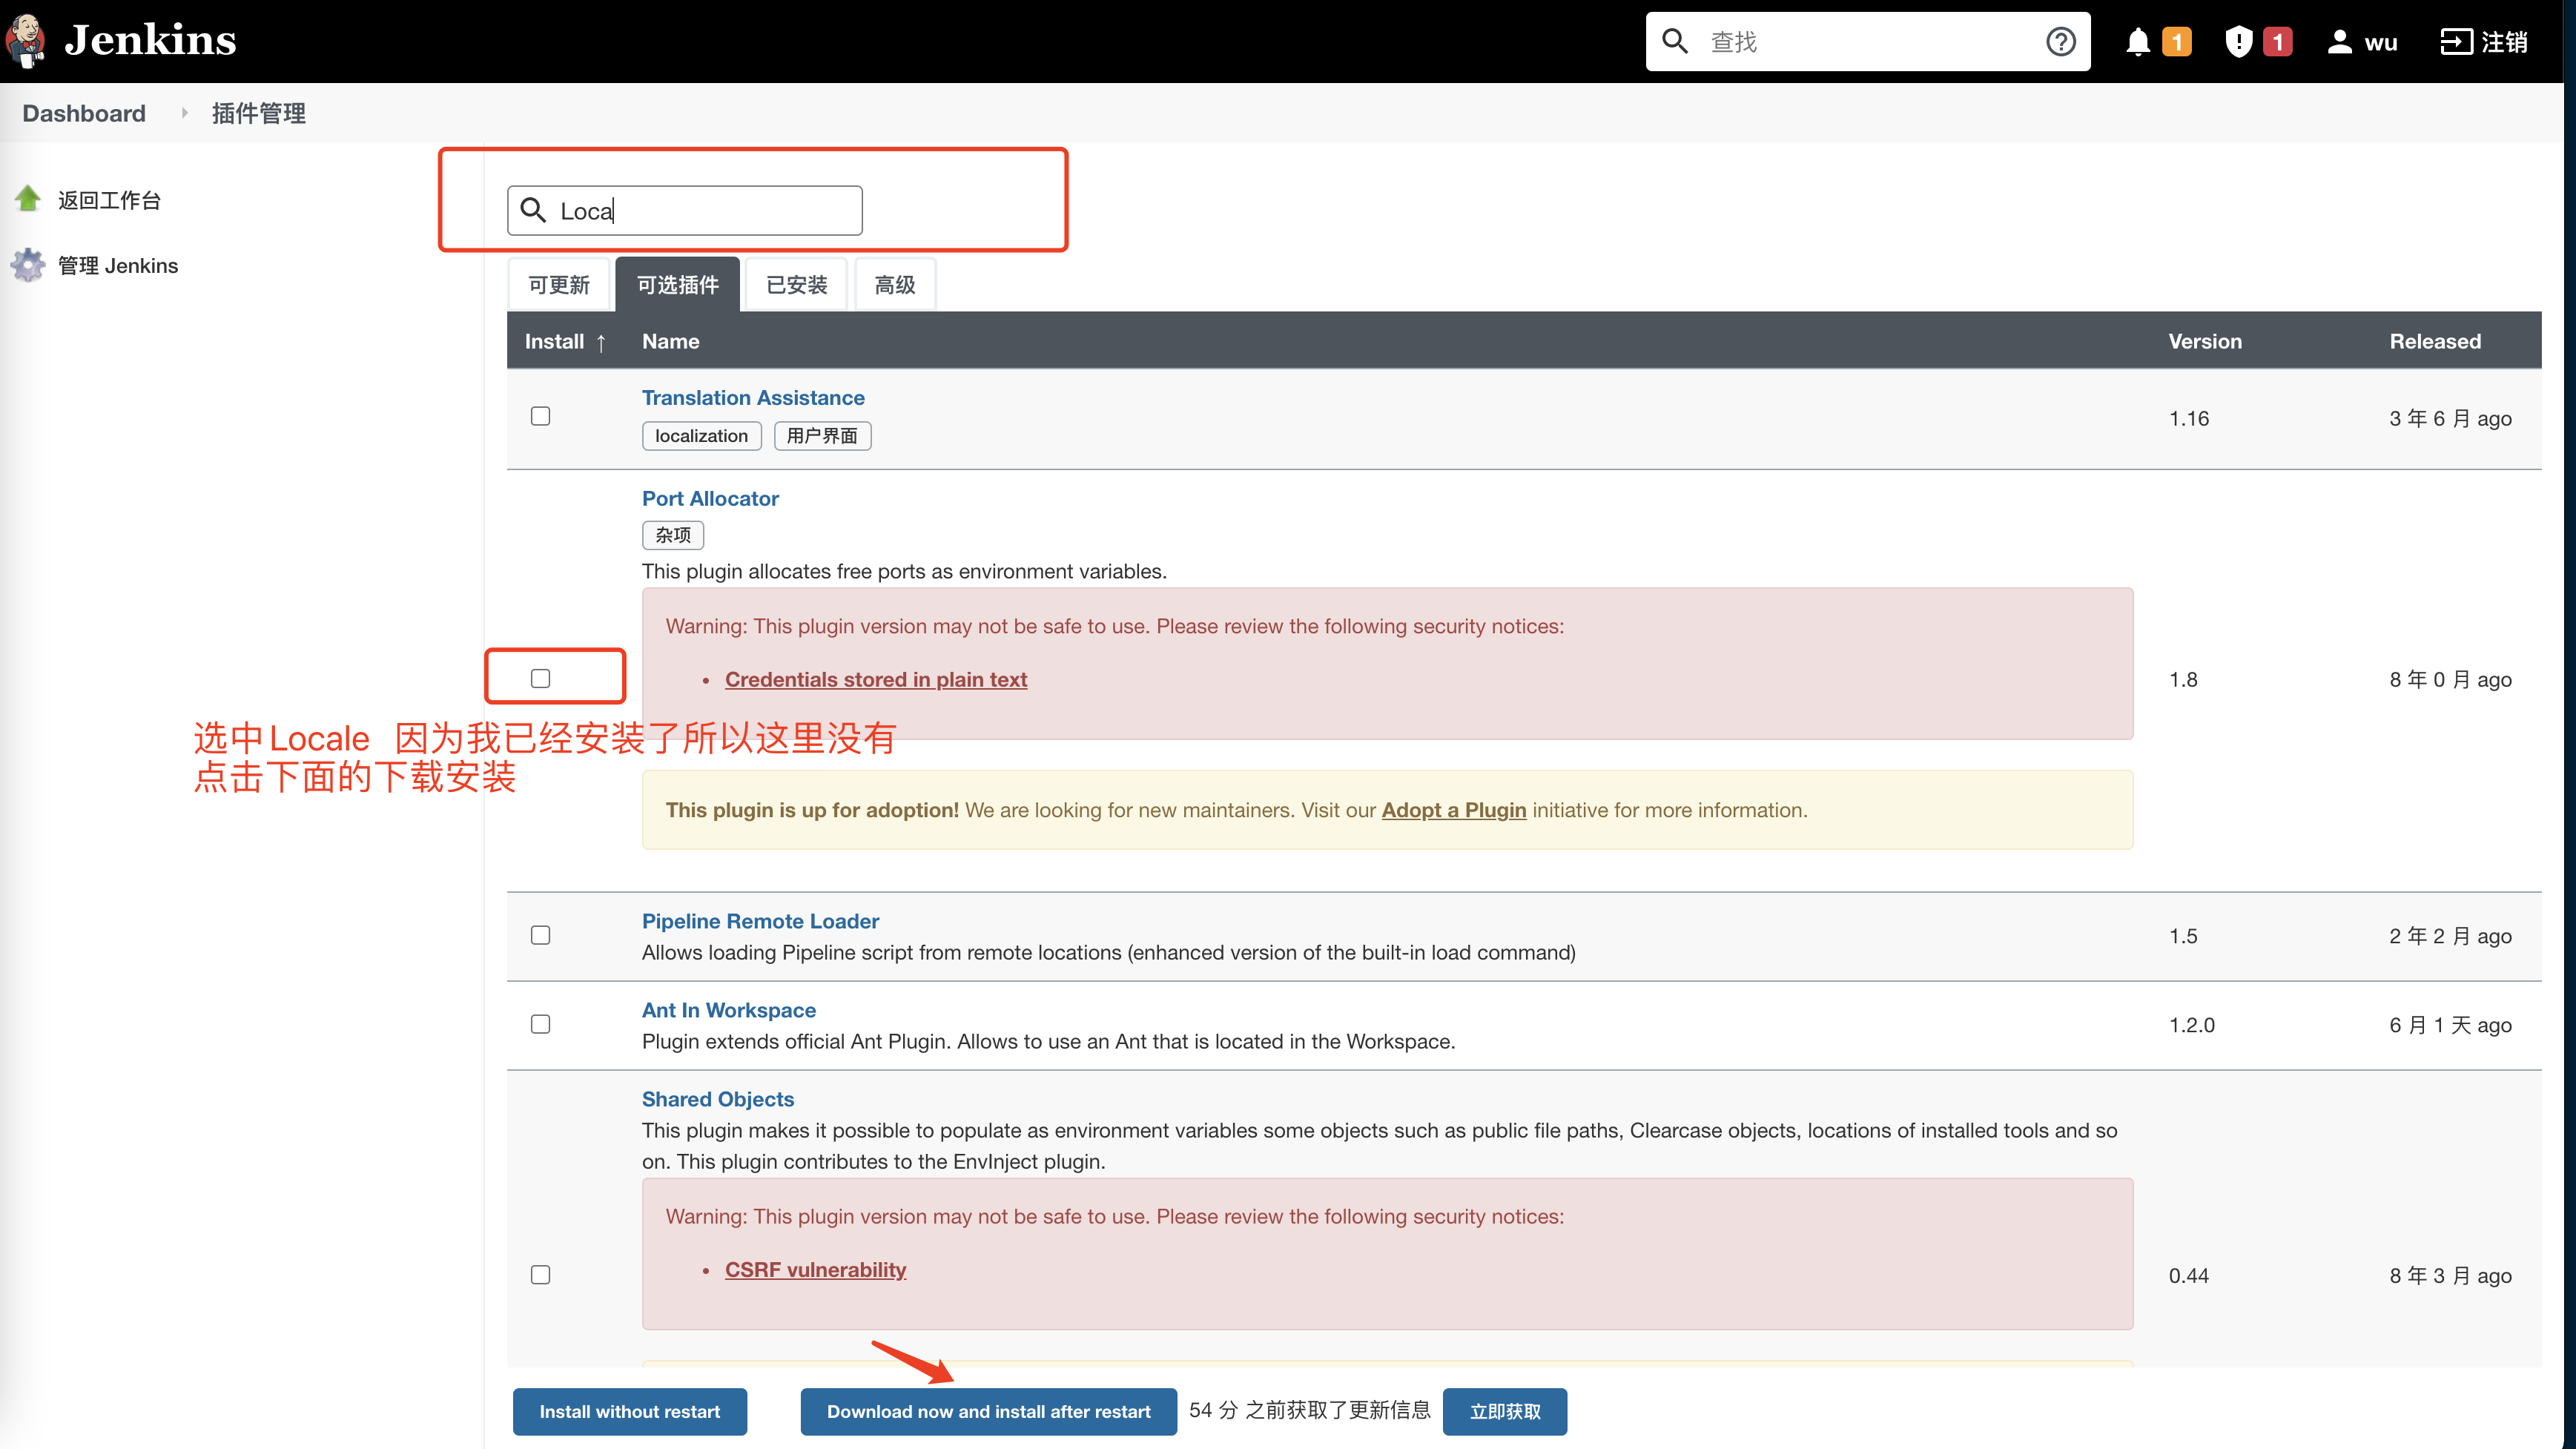This screenshot has width=2576, height=1449.
Task: Open 管理 Jenkins sidebar link
Action: [x=118, y=265]
